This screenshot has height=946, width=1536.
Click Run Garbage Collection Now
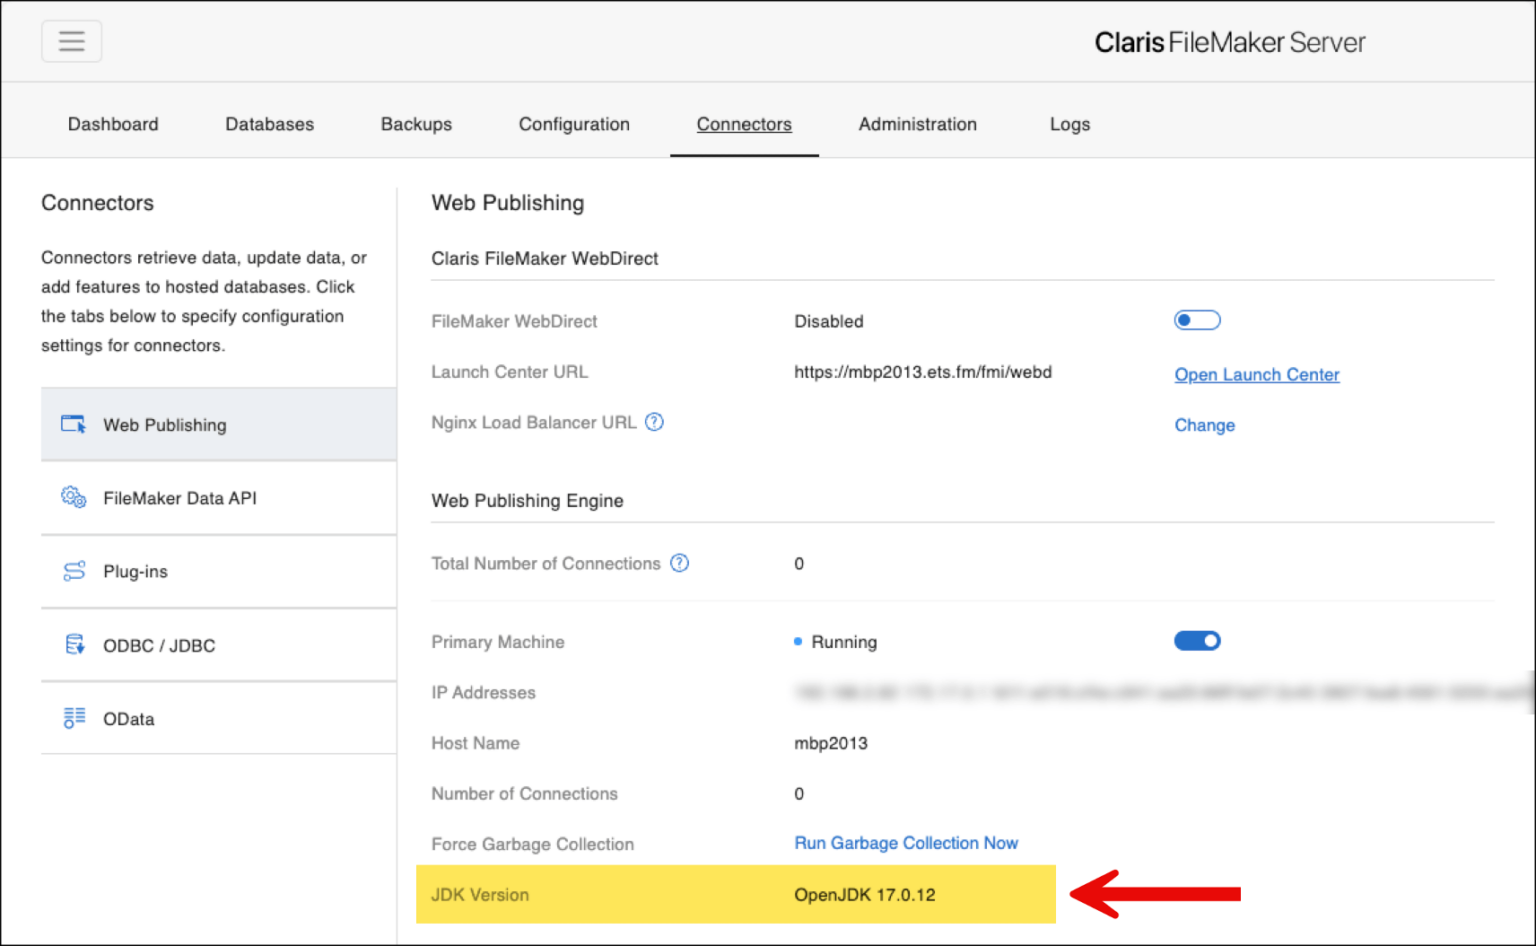pyautogui.click(x=905, y=843)
